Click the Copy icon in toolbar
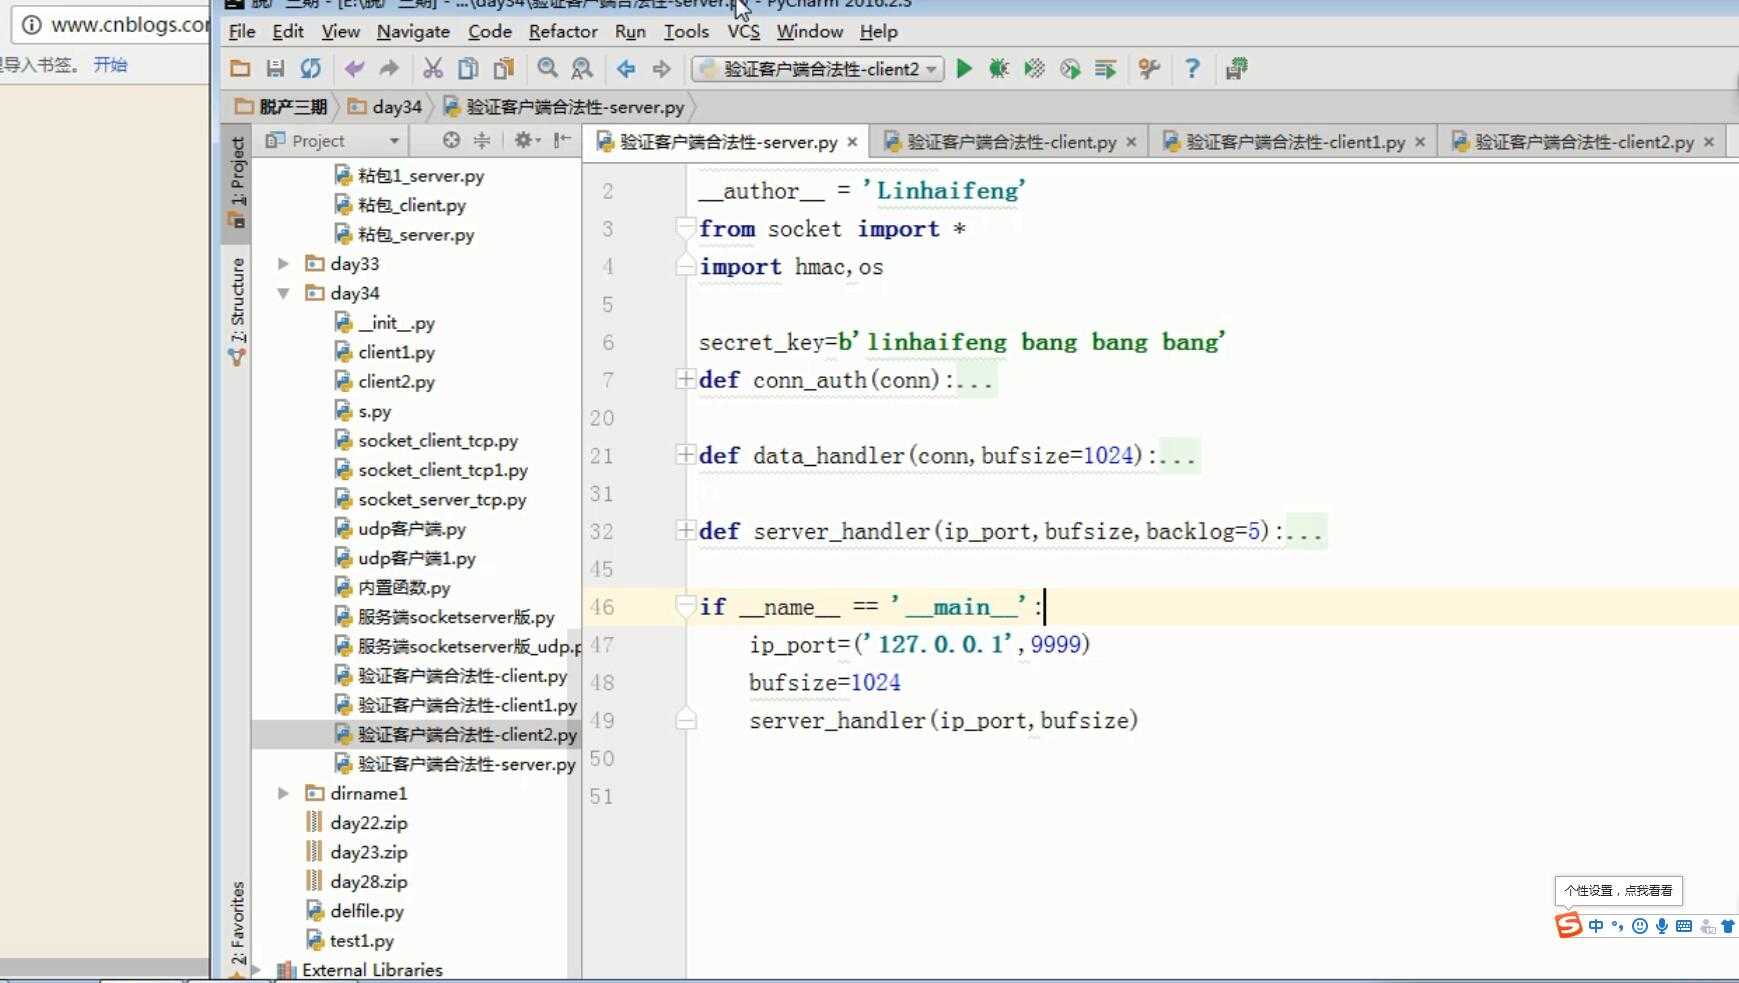The image size is (1739, 983). [x=467, y=69]
